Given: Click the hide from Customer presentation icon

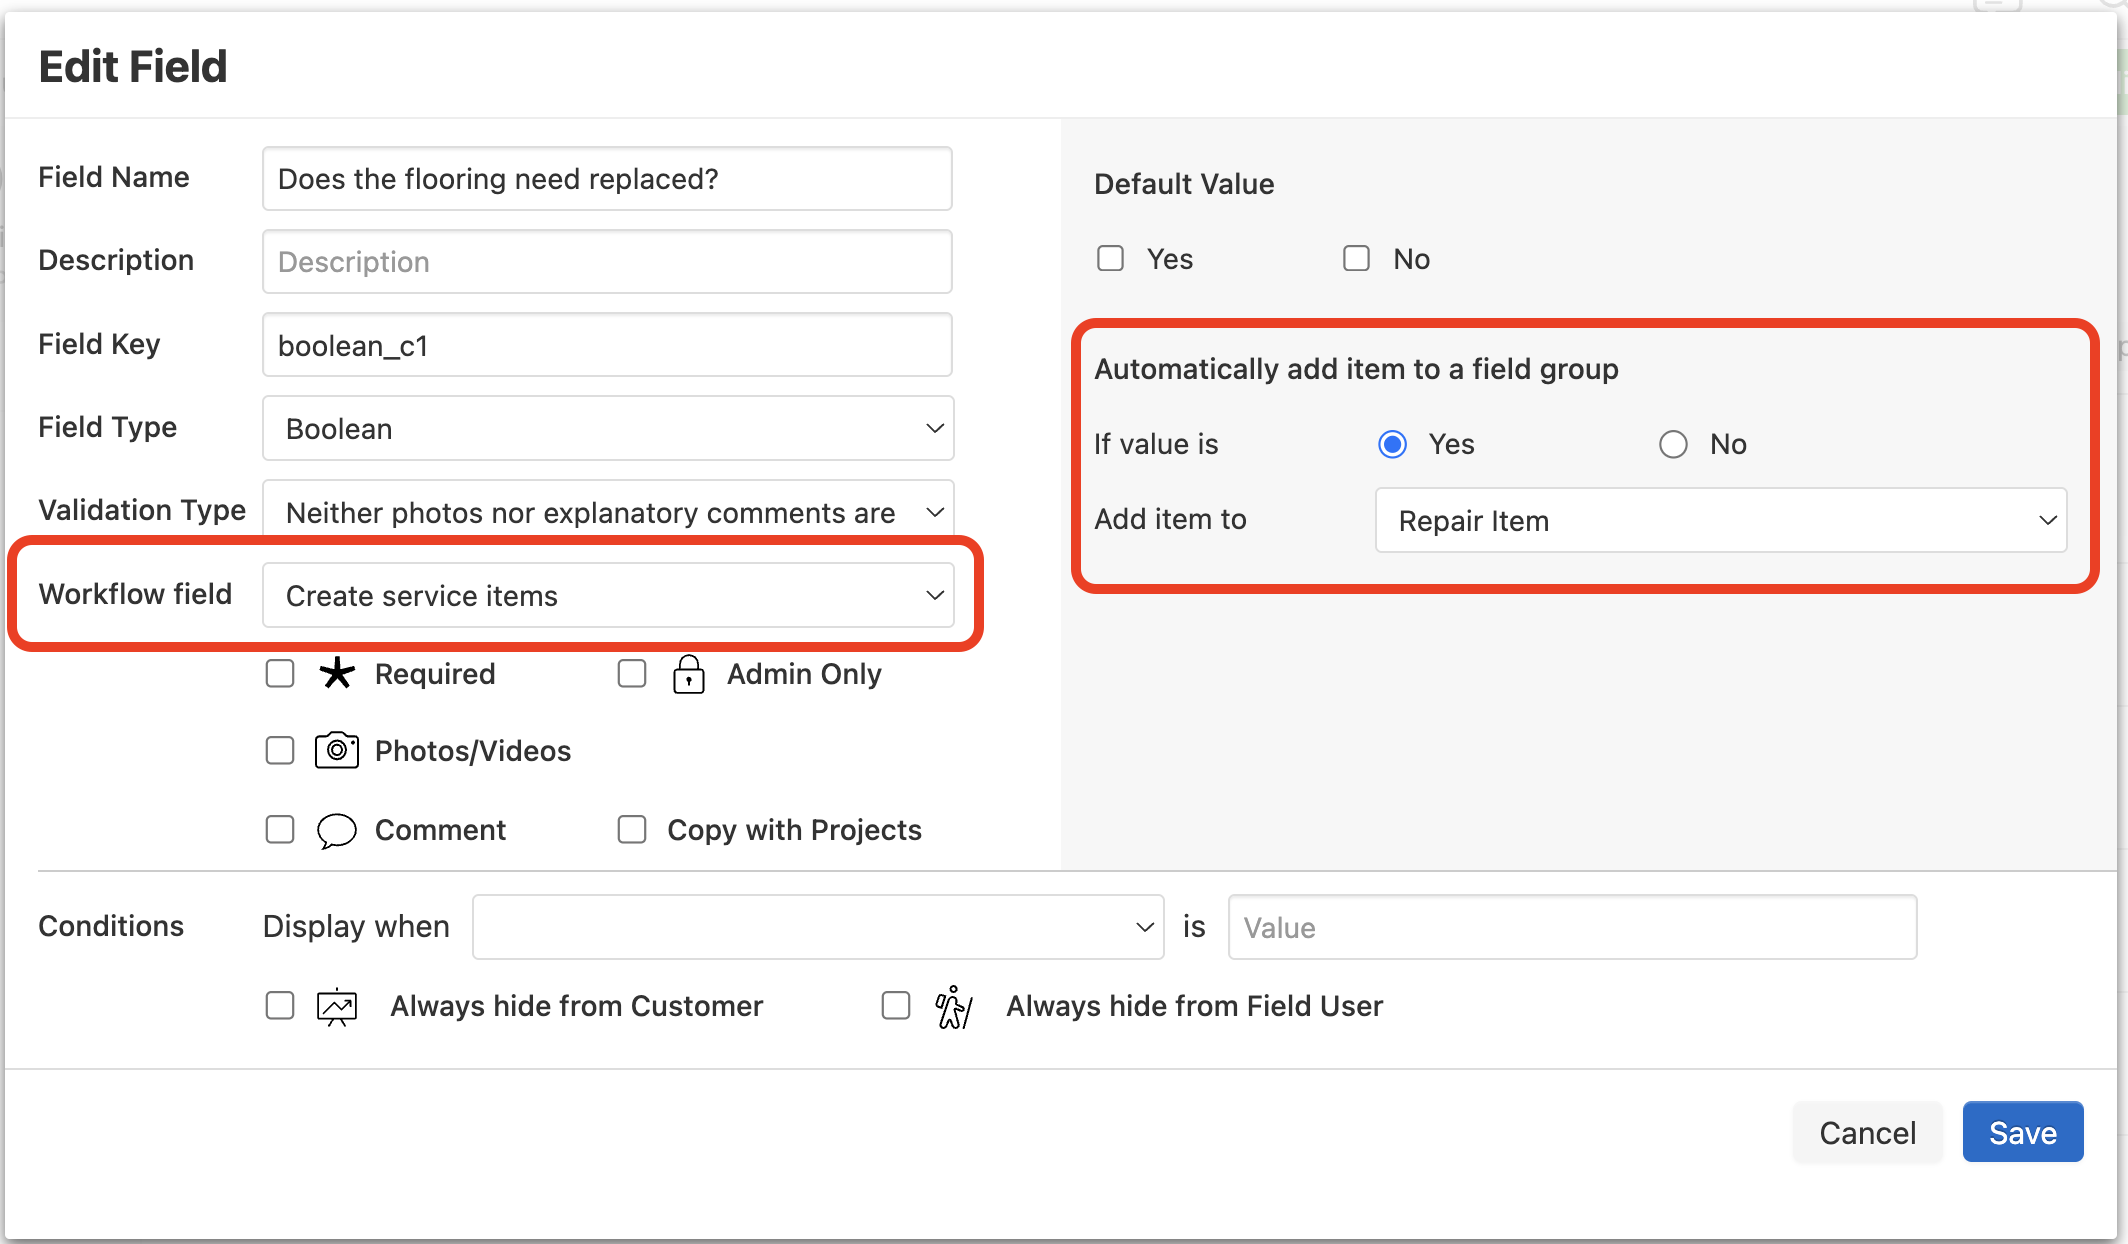Looking at the screenshot, I should (x=337, y=1006).
